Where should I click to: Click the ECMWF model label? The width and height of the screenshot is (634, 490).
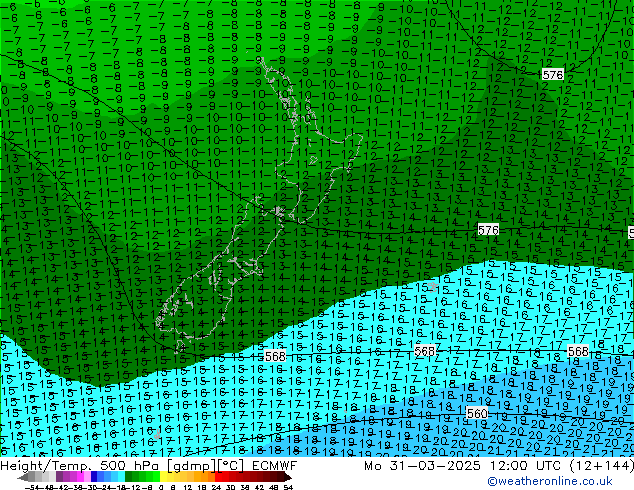[275, 466]
